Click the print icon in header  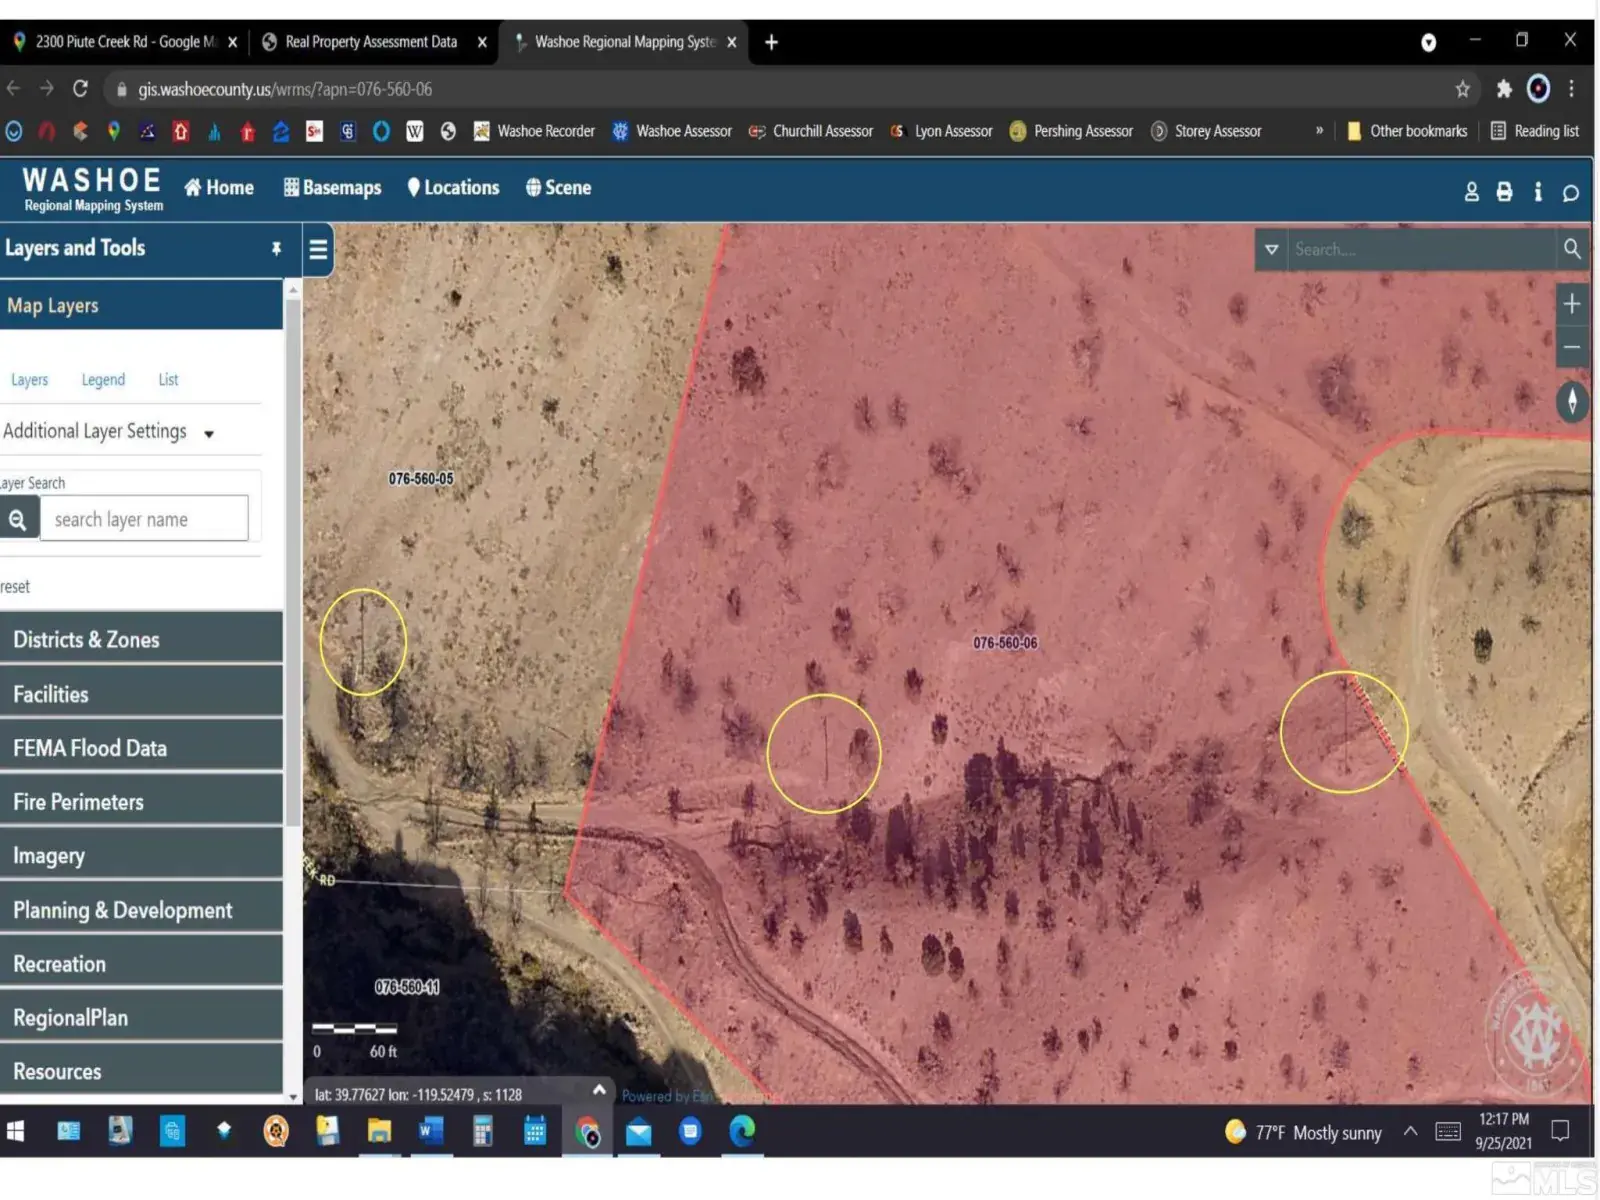coord(1504,191)
